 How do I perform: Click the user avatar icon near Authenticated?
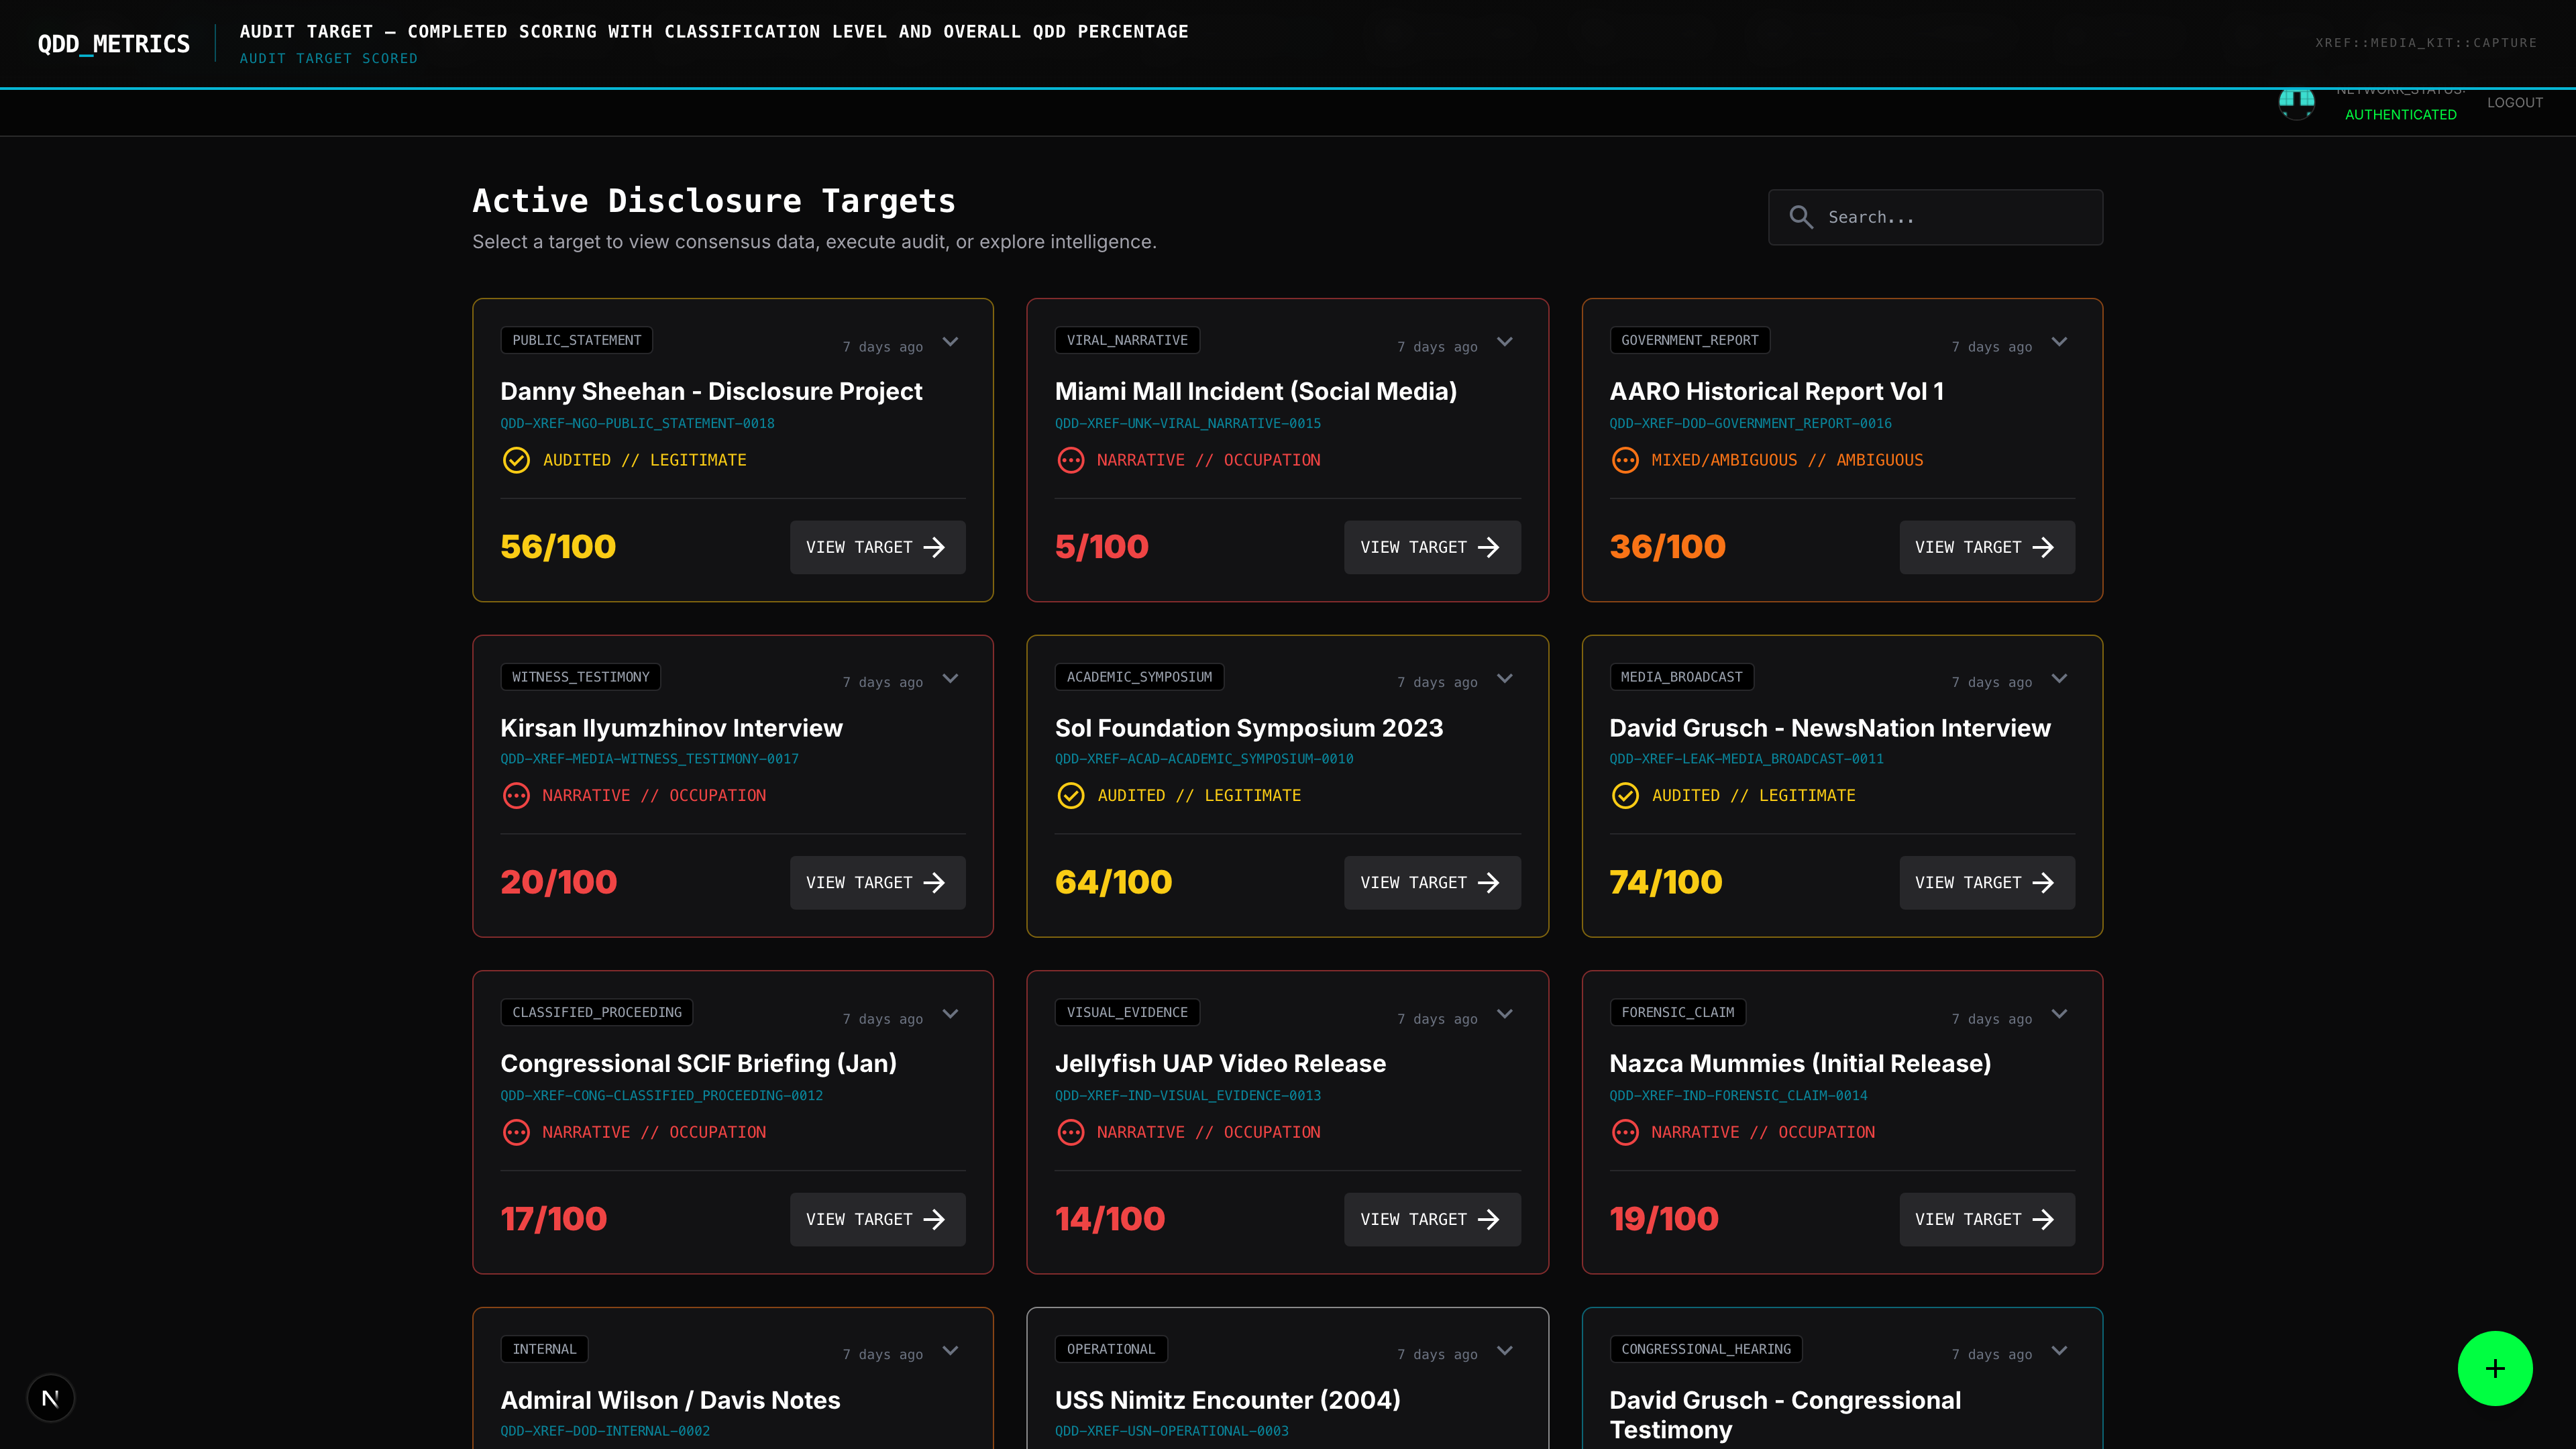coord(2296,102)
